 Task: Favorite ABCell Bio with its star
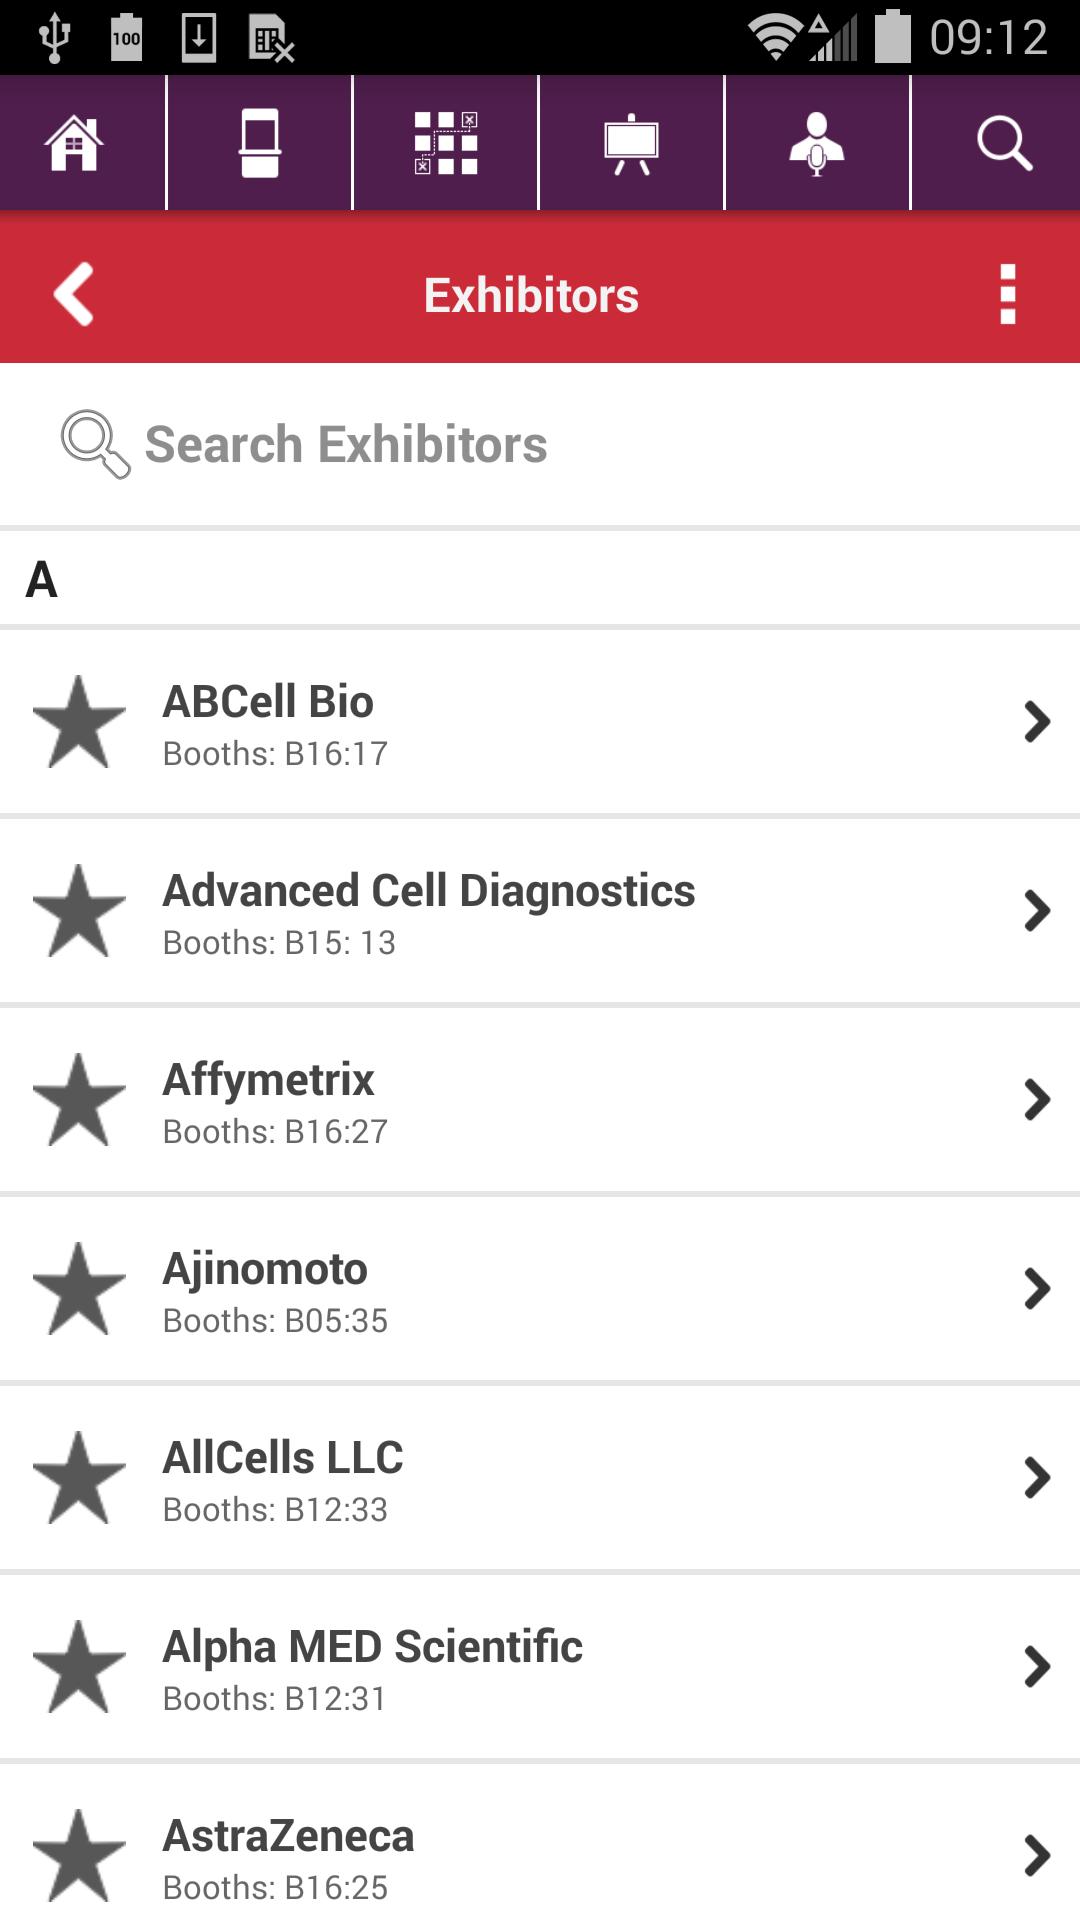79,722
